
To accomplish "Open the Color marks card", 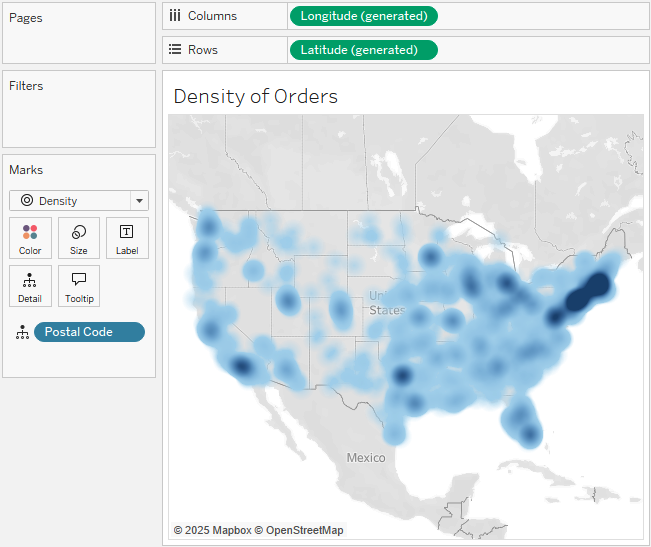I will (x=30, y=238).
